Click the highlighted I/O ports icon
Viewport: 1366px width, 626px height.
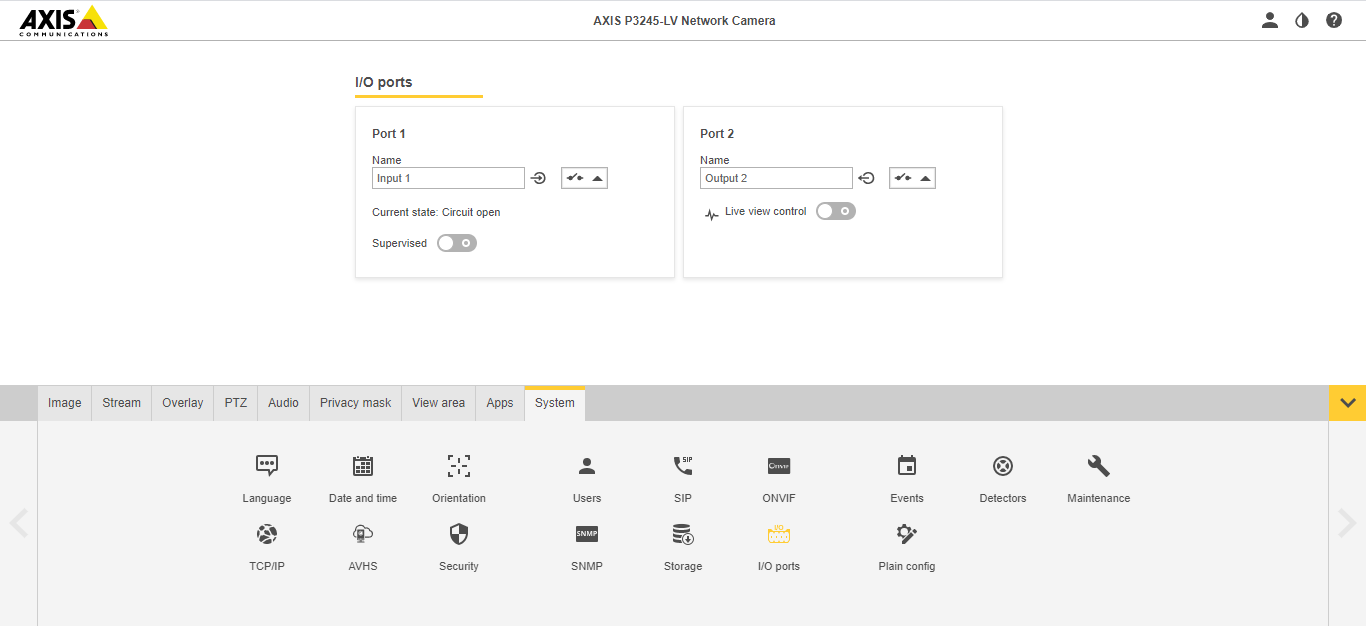point(779,534)
